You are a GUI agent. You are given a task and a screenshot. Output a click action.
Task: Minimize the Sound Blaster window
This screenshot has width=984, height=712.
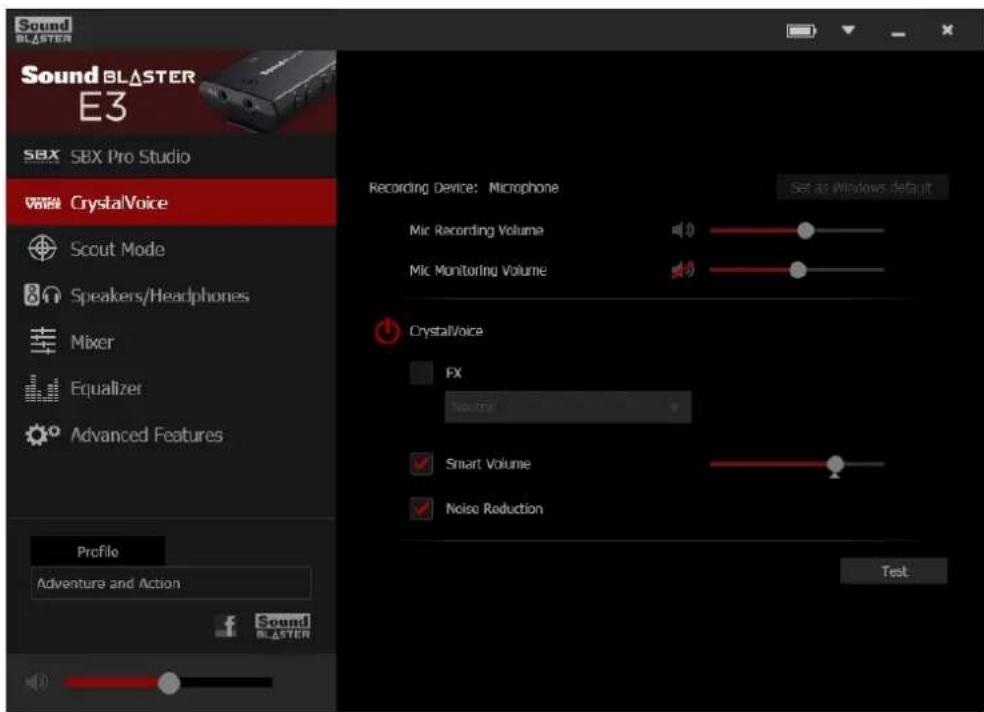pyautogui.click(x=898, y=34)
